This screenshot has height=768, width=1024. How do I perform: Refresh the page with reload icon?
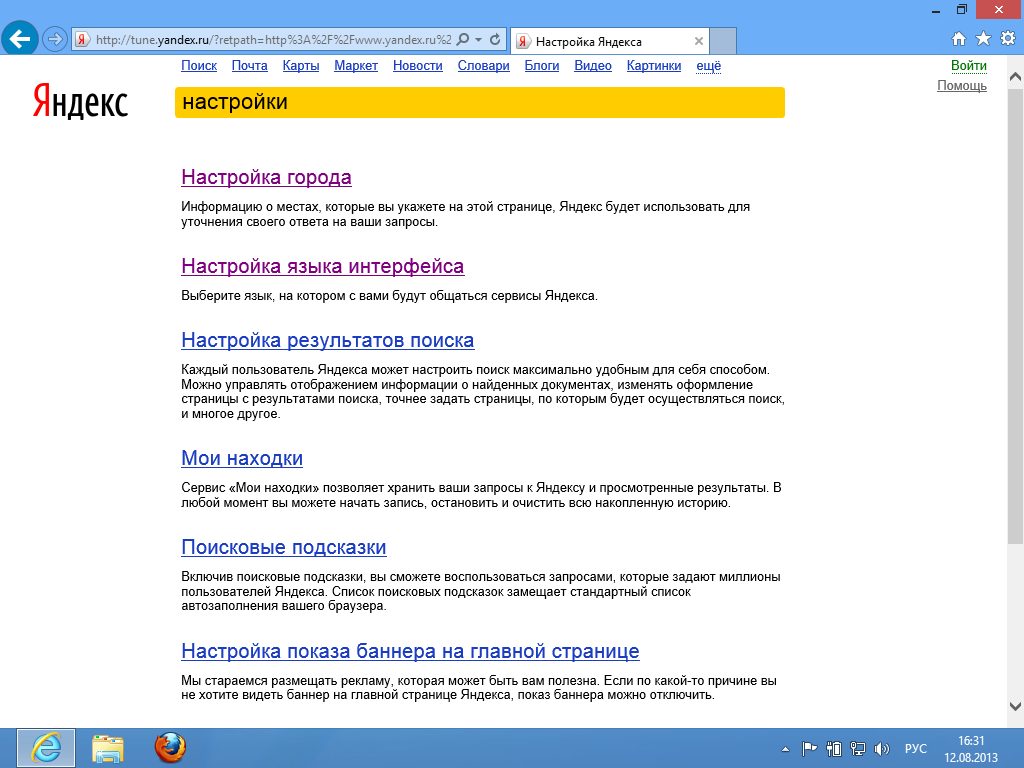pos(495,40)
